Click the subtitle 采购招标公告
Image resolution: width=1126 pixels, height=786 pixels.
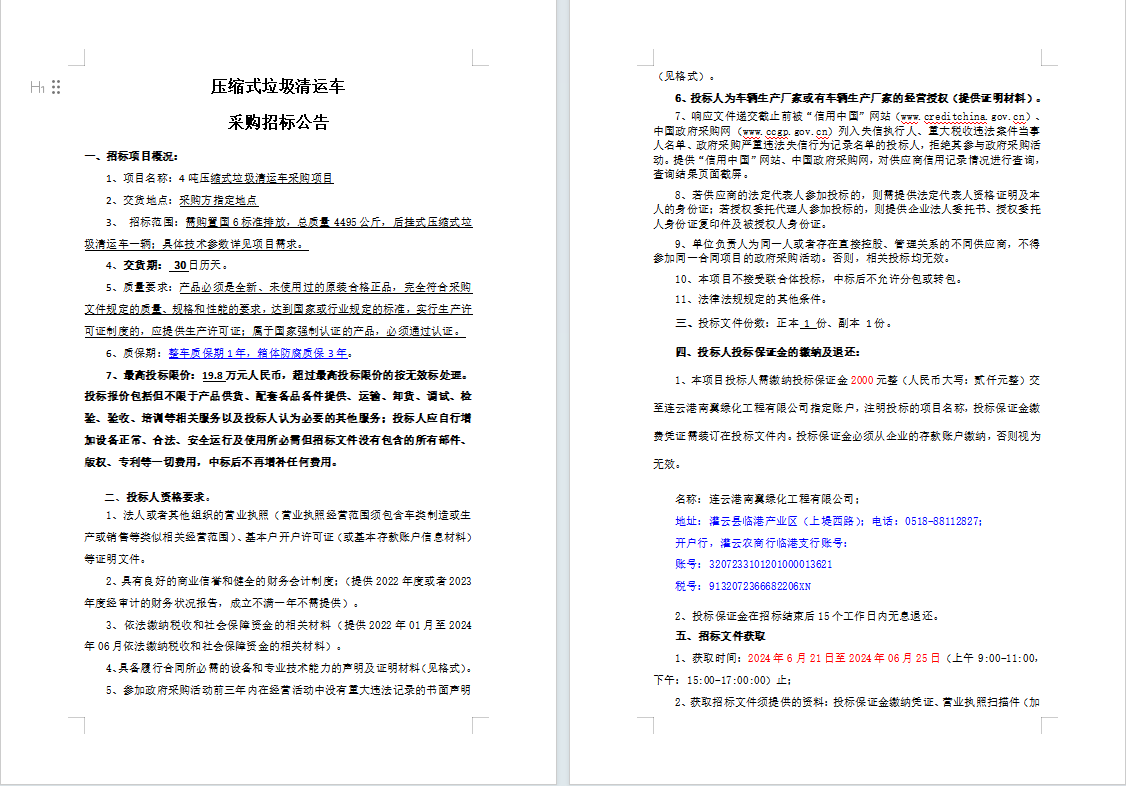tap(278, 123)
